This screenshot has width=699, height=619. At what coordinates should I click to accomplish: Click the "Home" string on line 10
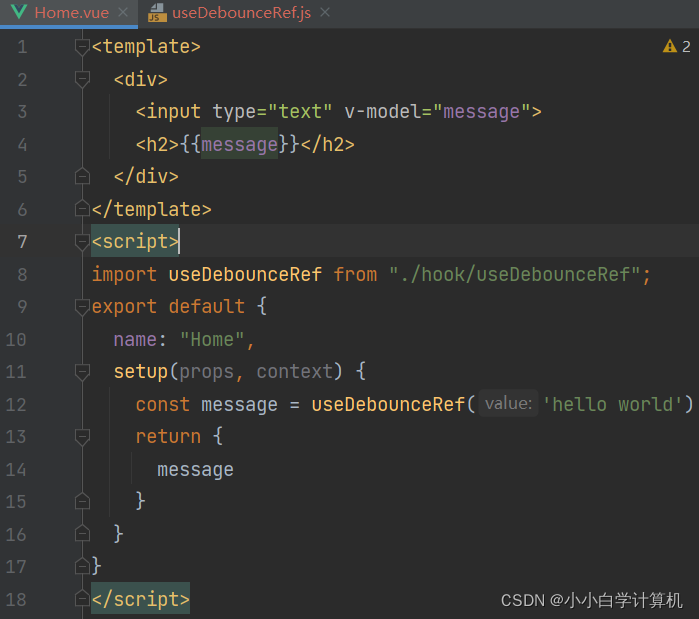pos(212,340)
